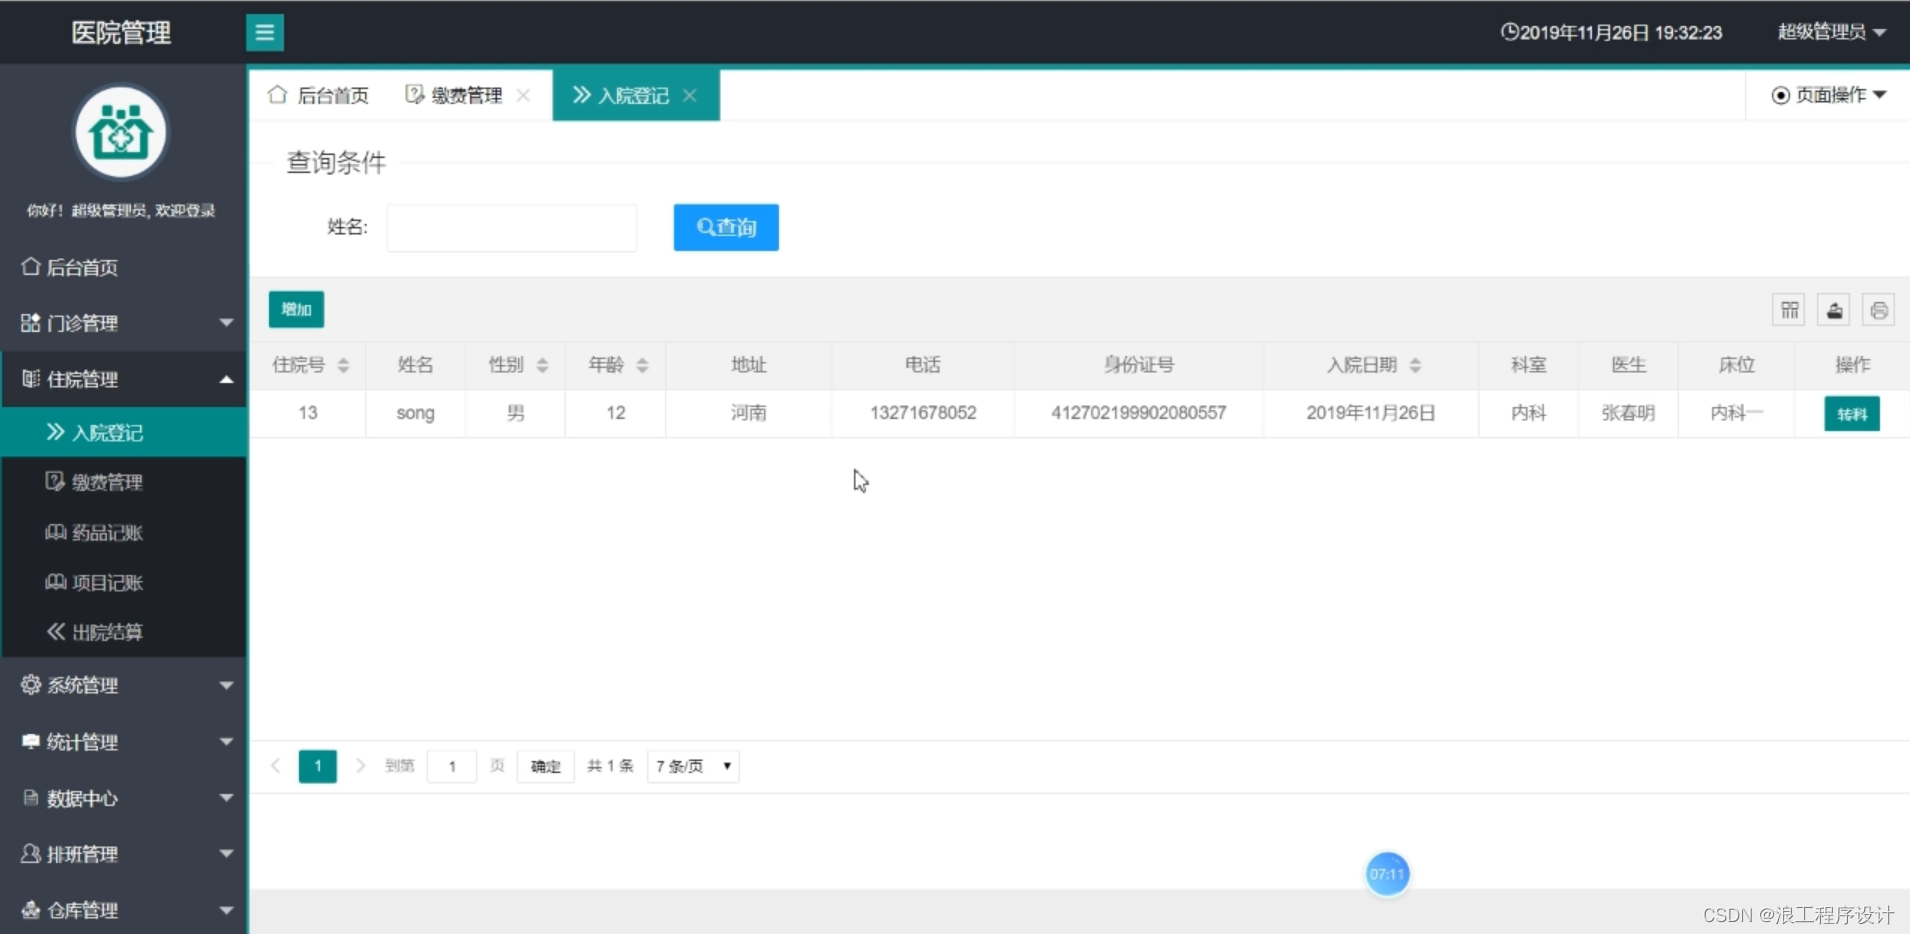Click the 转科 button for patient song

[1852, 414]
